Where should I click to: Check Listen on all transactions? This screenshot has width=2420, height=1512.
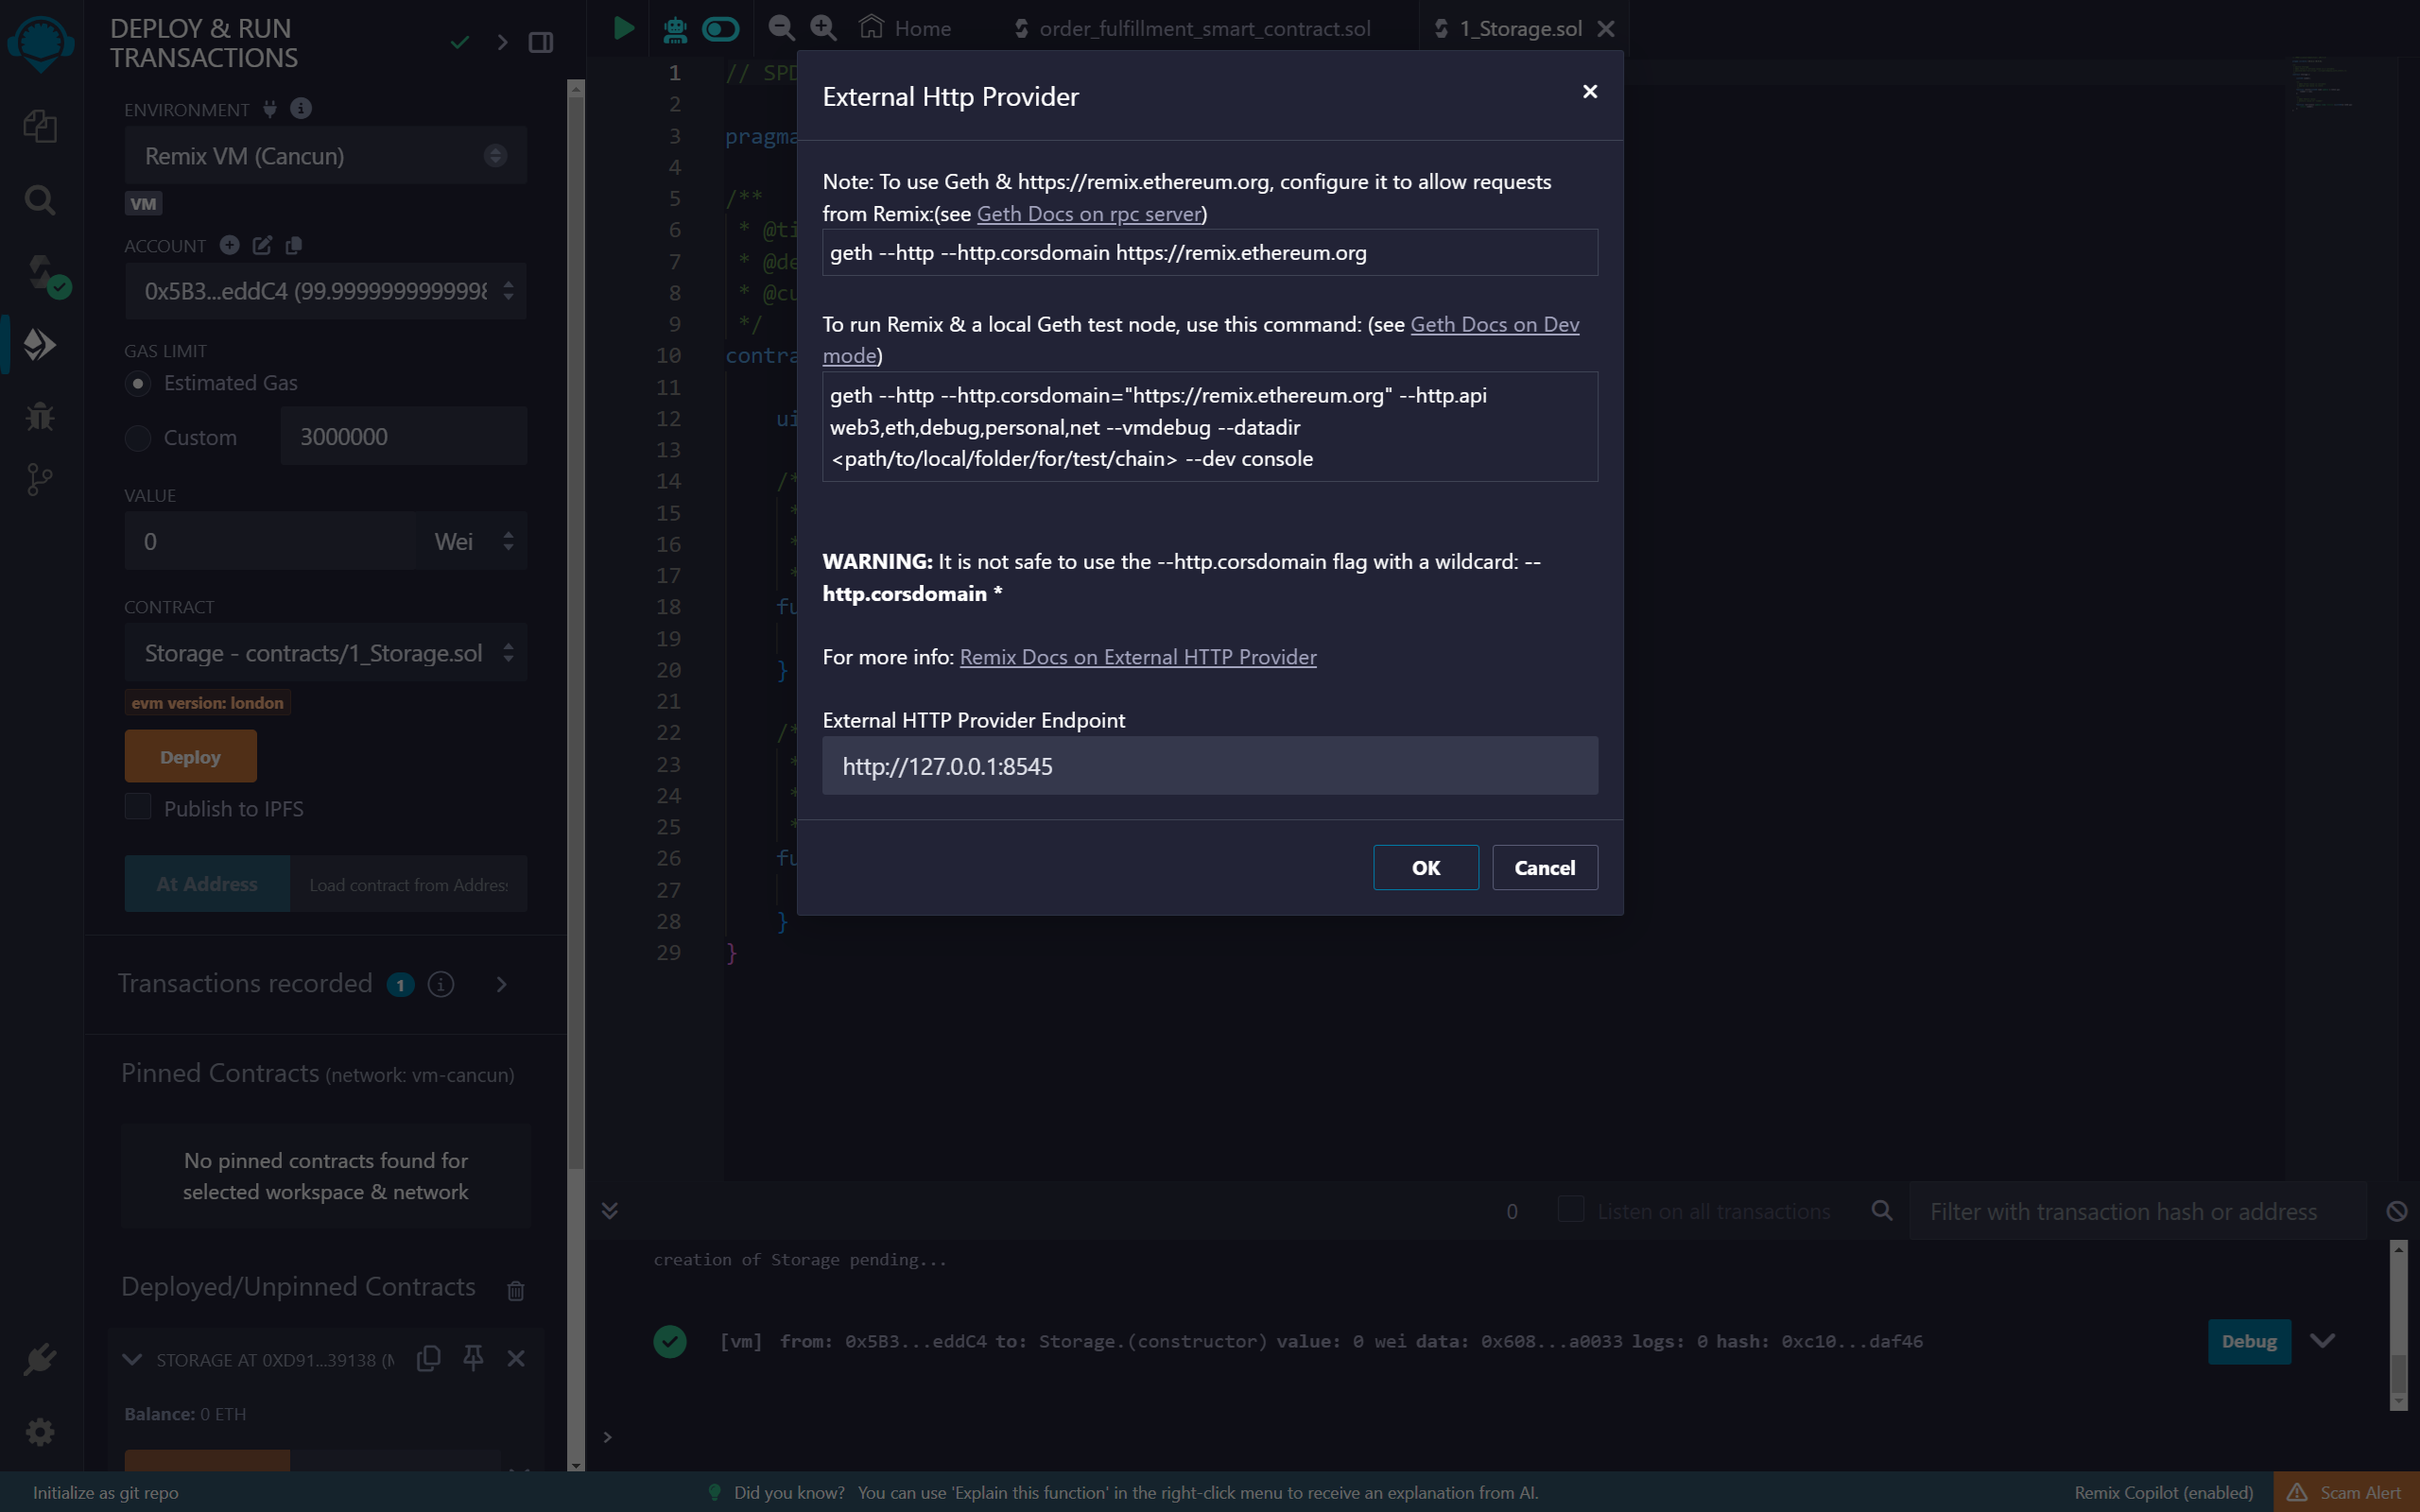point(1571,1209)
